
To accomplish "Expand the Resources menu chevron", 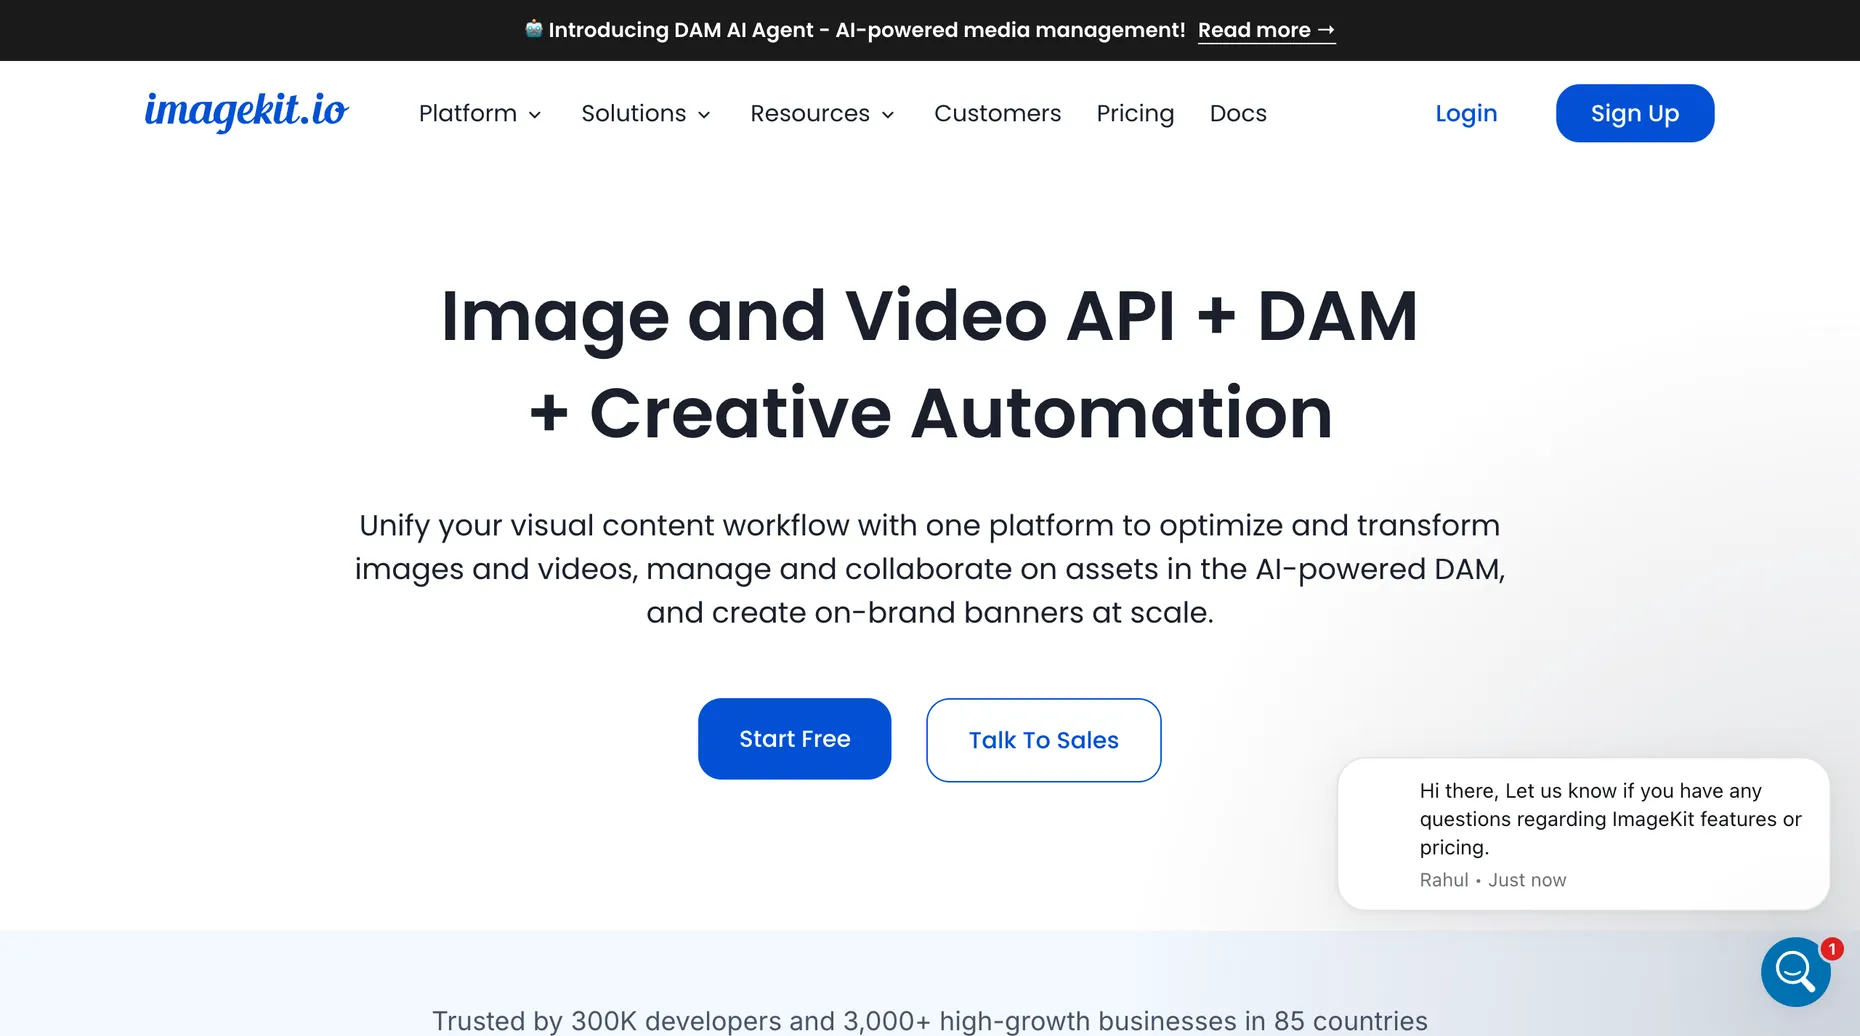I will [x=888, y=115].
